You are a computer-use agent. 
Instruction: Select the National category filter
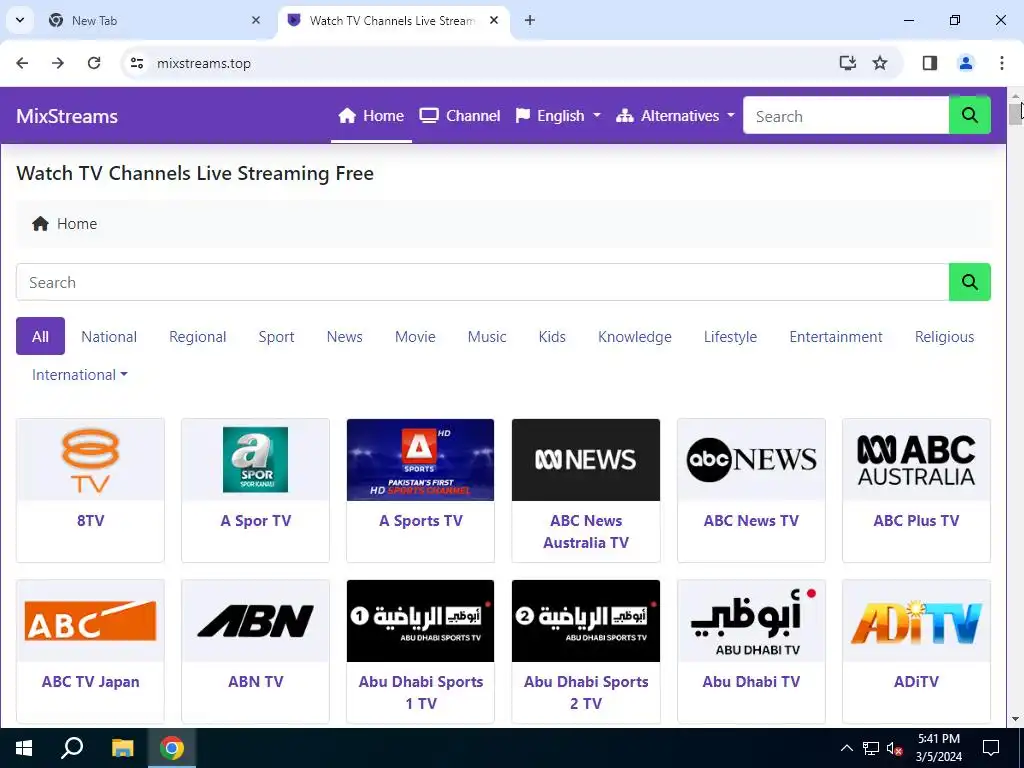(x=109, y=336)
